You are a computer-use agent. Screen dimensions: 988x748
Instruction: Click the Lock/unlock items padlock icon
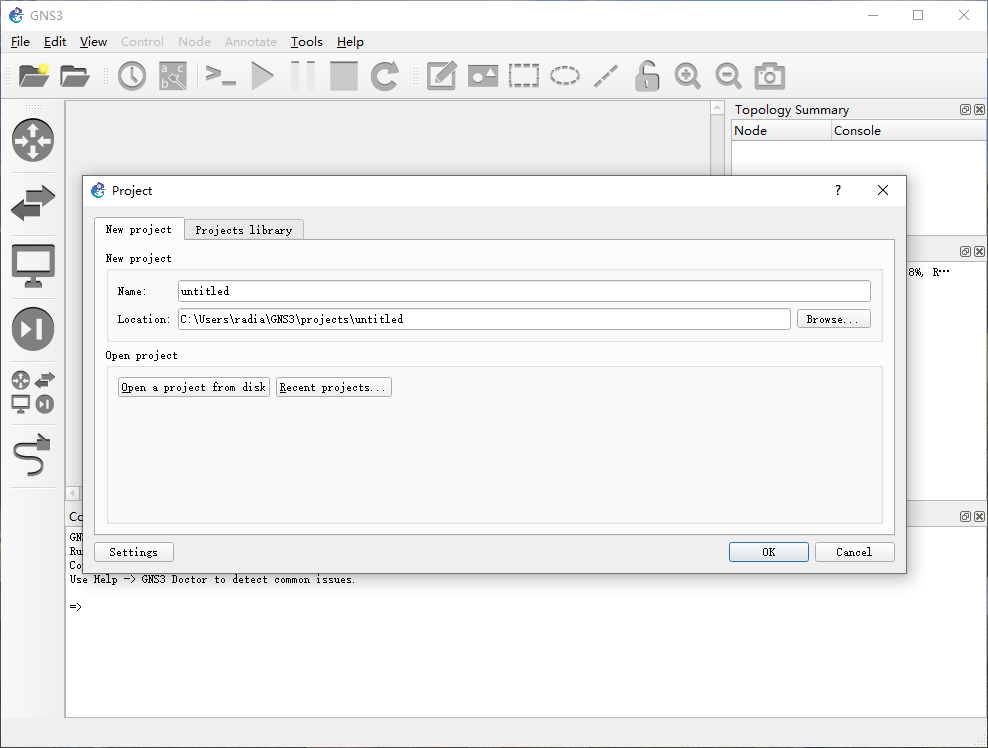point(646,76)
